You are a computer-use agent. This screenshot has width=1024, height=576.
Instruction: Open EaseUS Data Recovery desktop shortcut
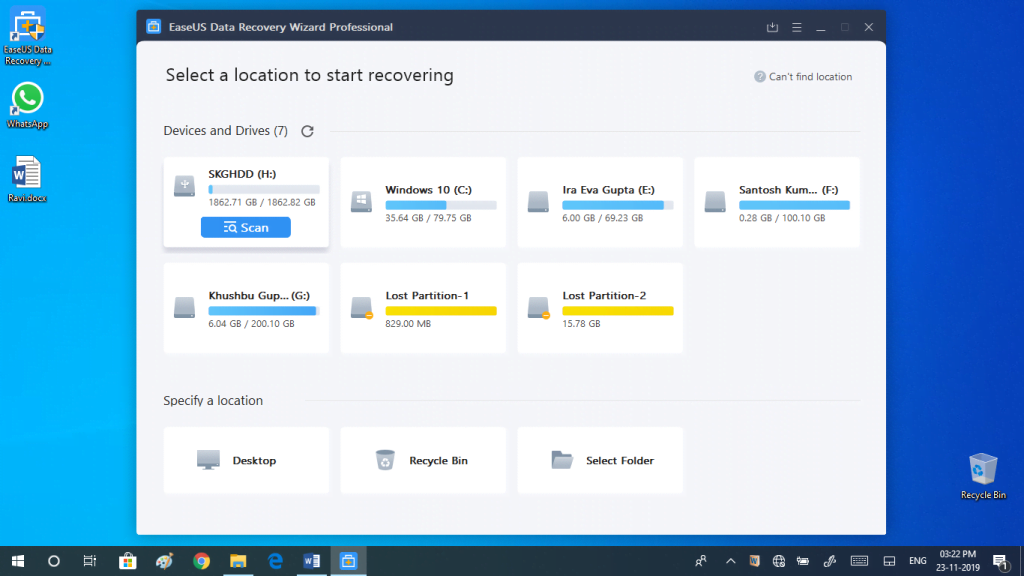[x=27, y=38]
